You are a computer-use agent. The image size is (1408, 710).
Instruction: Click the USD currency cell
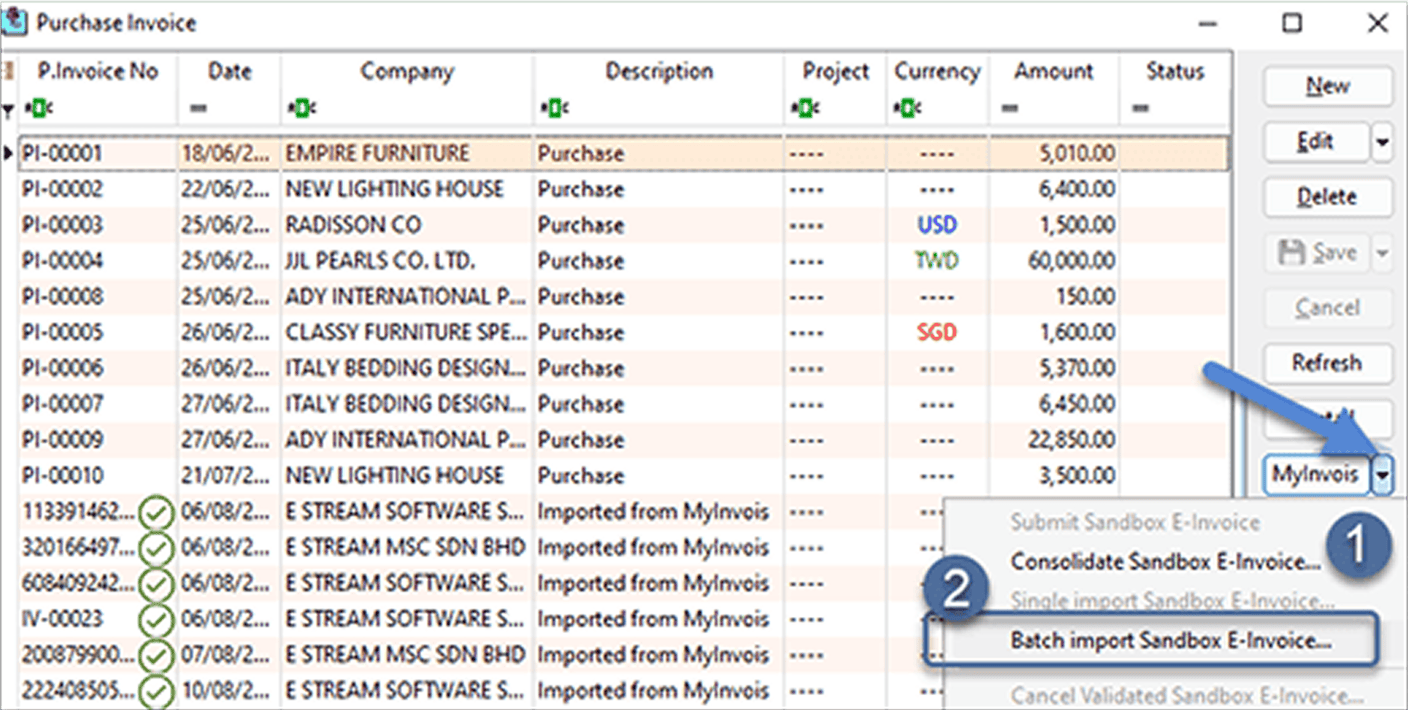pyautogui.click(x=938, y=225)
